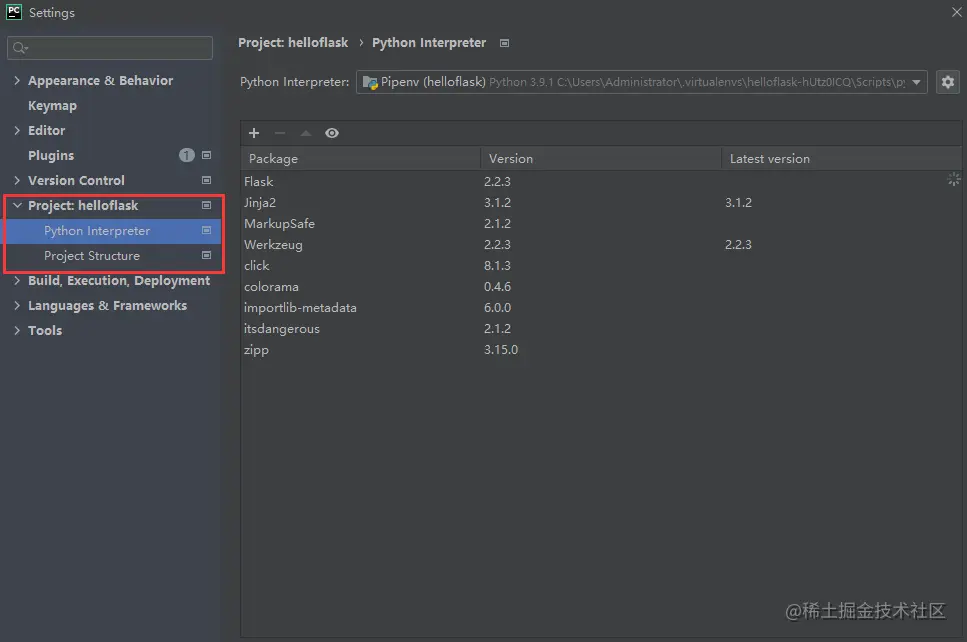Expand the Tools section chevron
Viewport: 967px width, 642px height.
click(17, 331)
